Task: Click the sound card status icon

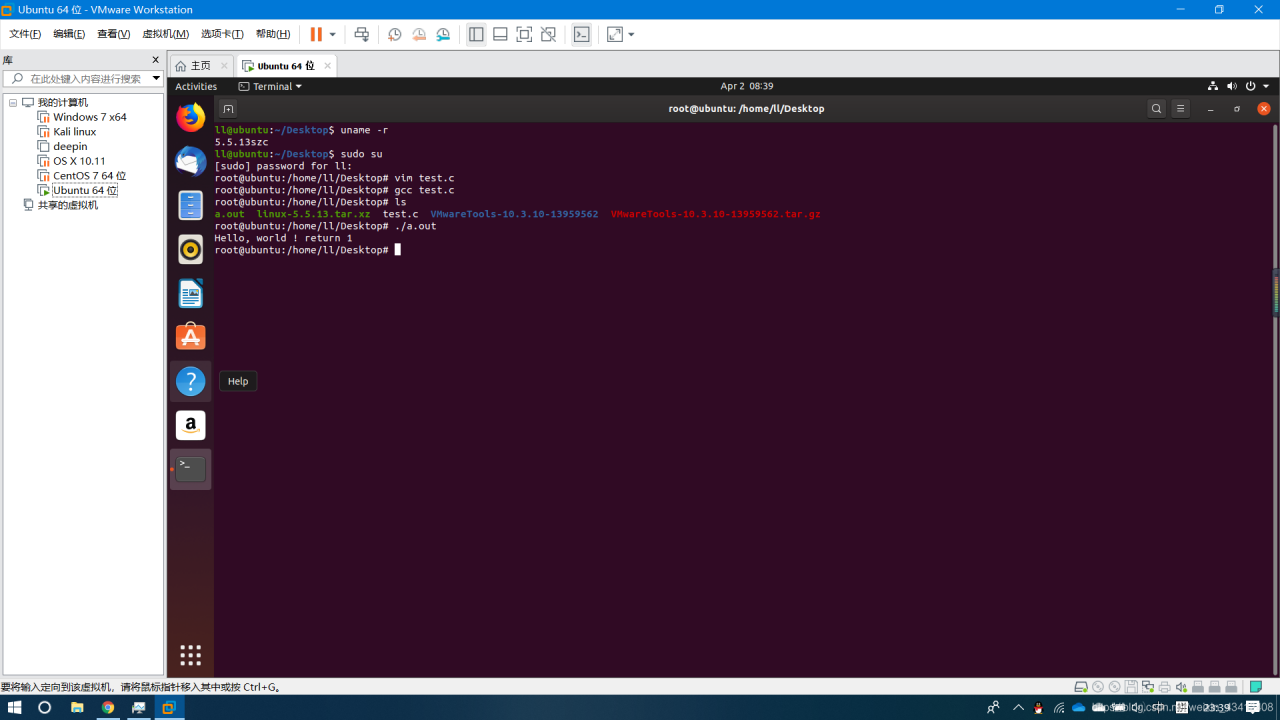Action: pos(1181,687)
